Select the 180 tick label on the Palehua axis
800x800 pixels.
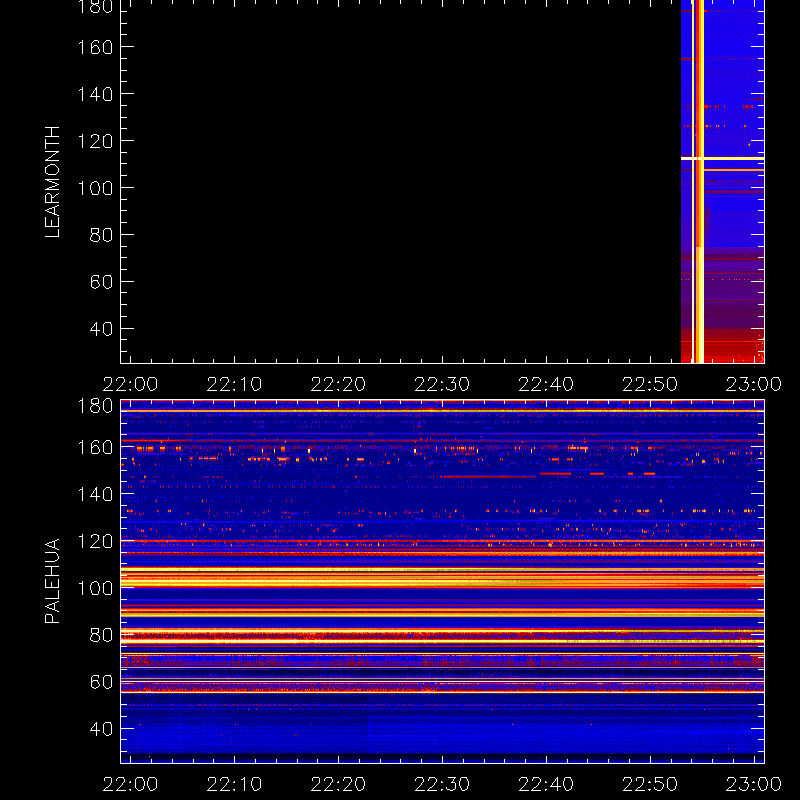[95, 406]
